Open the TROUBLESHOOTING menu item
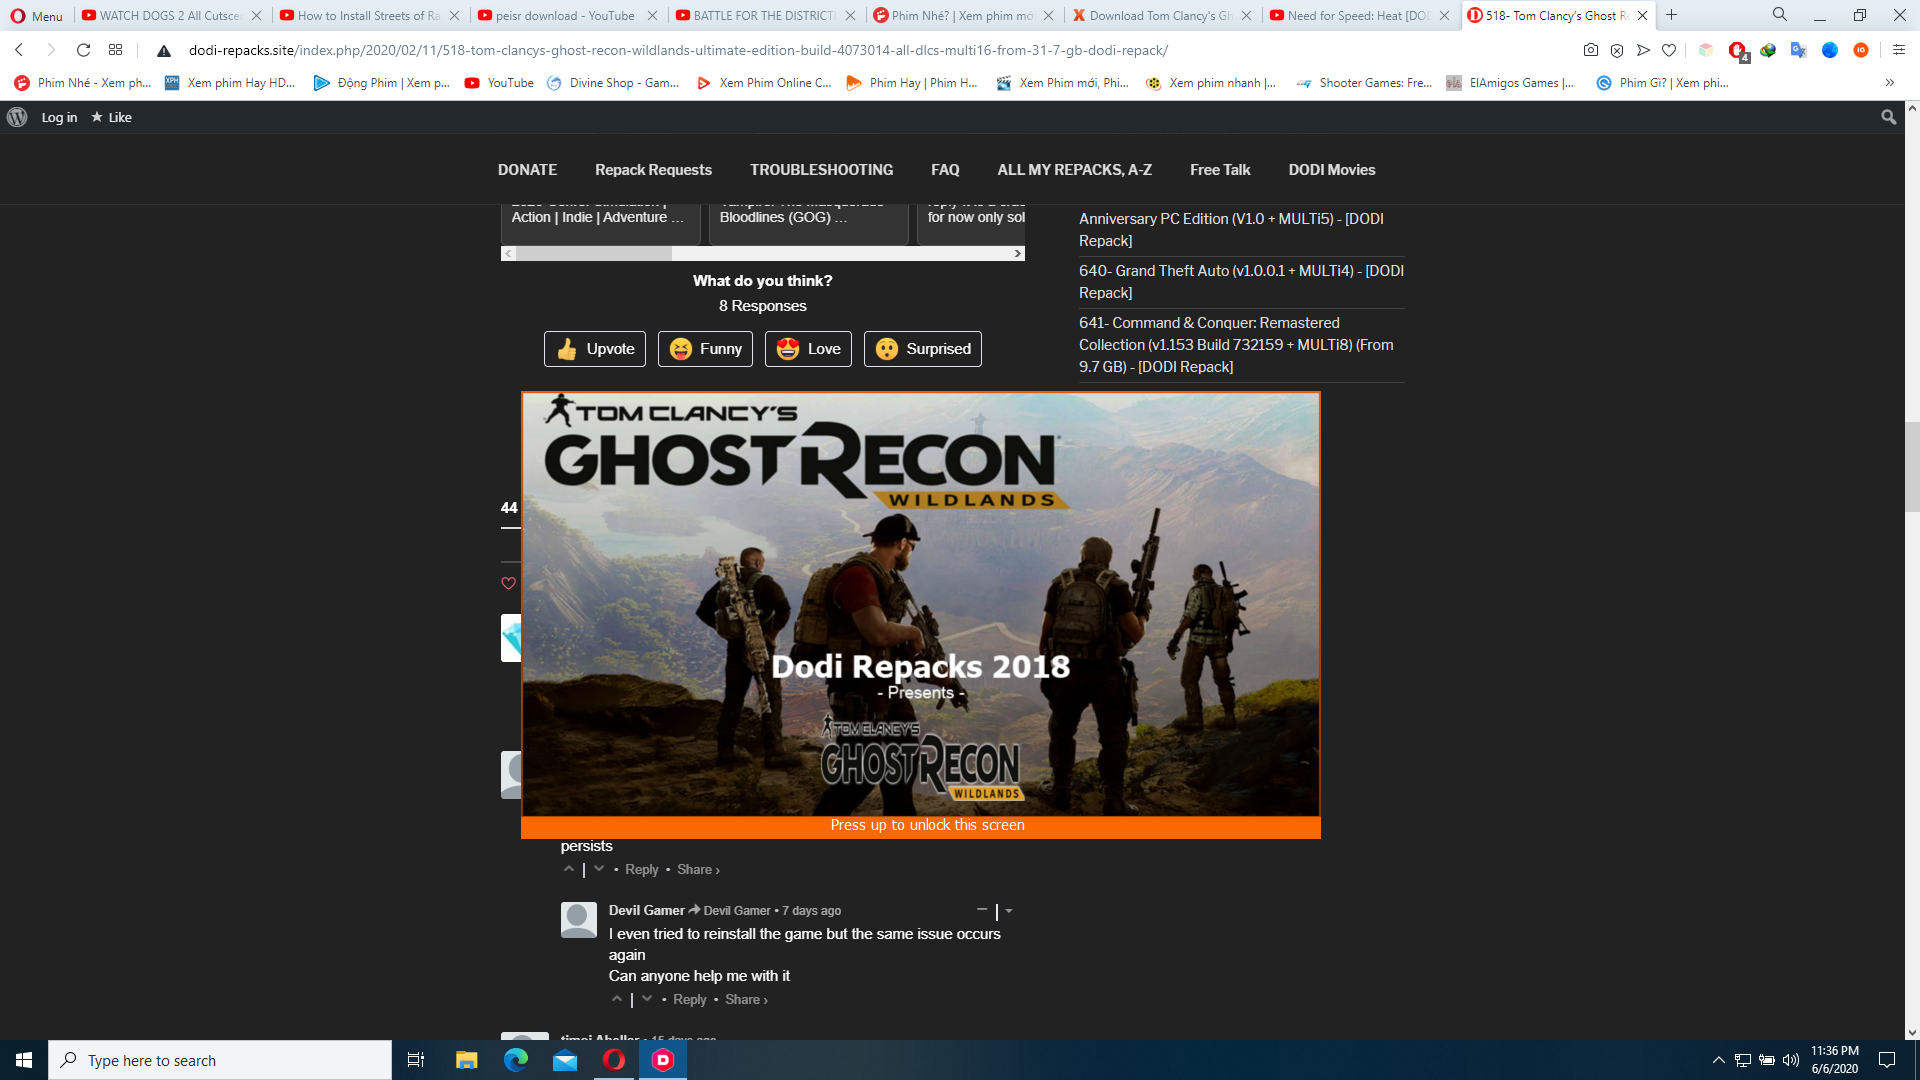 [822, 169]
